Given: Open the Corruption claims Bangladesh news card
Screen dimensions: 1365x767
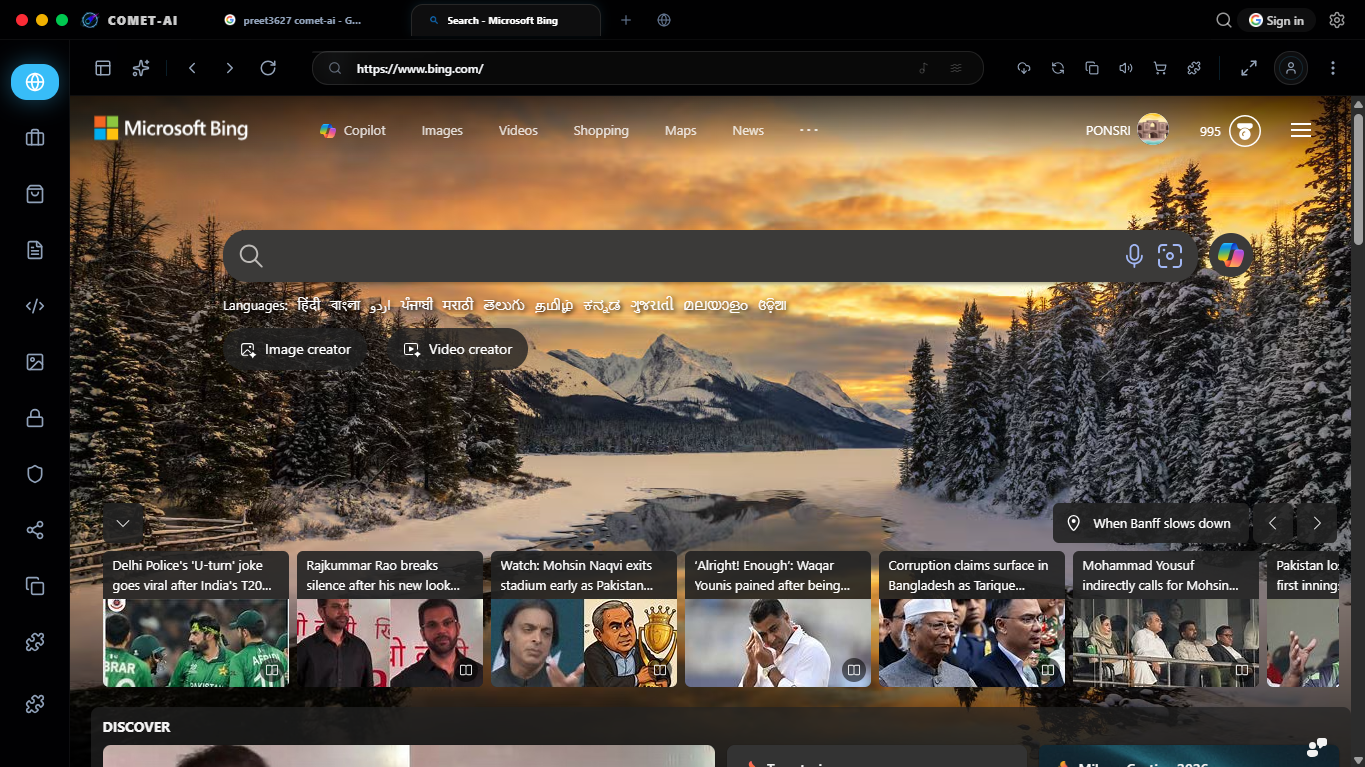Looking at the screenshot, I should [972, 619].
